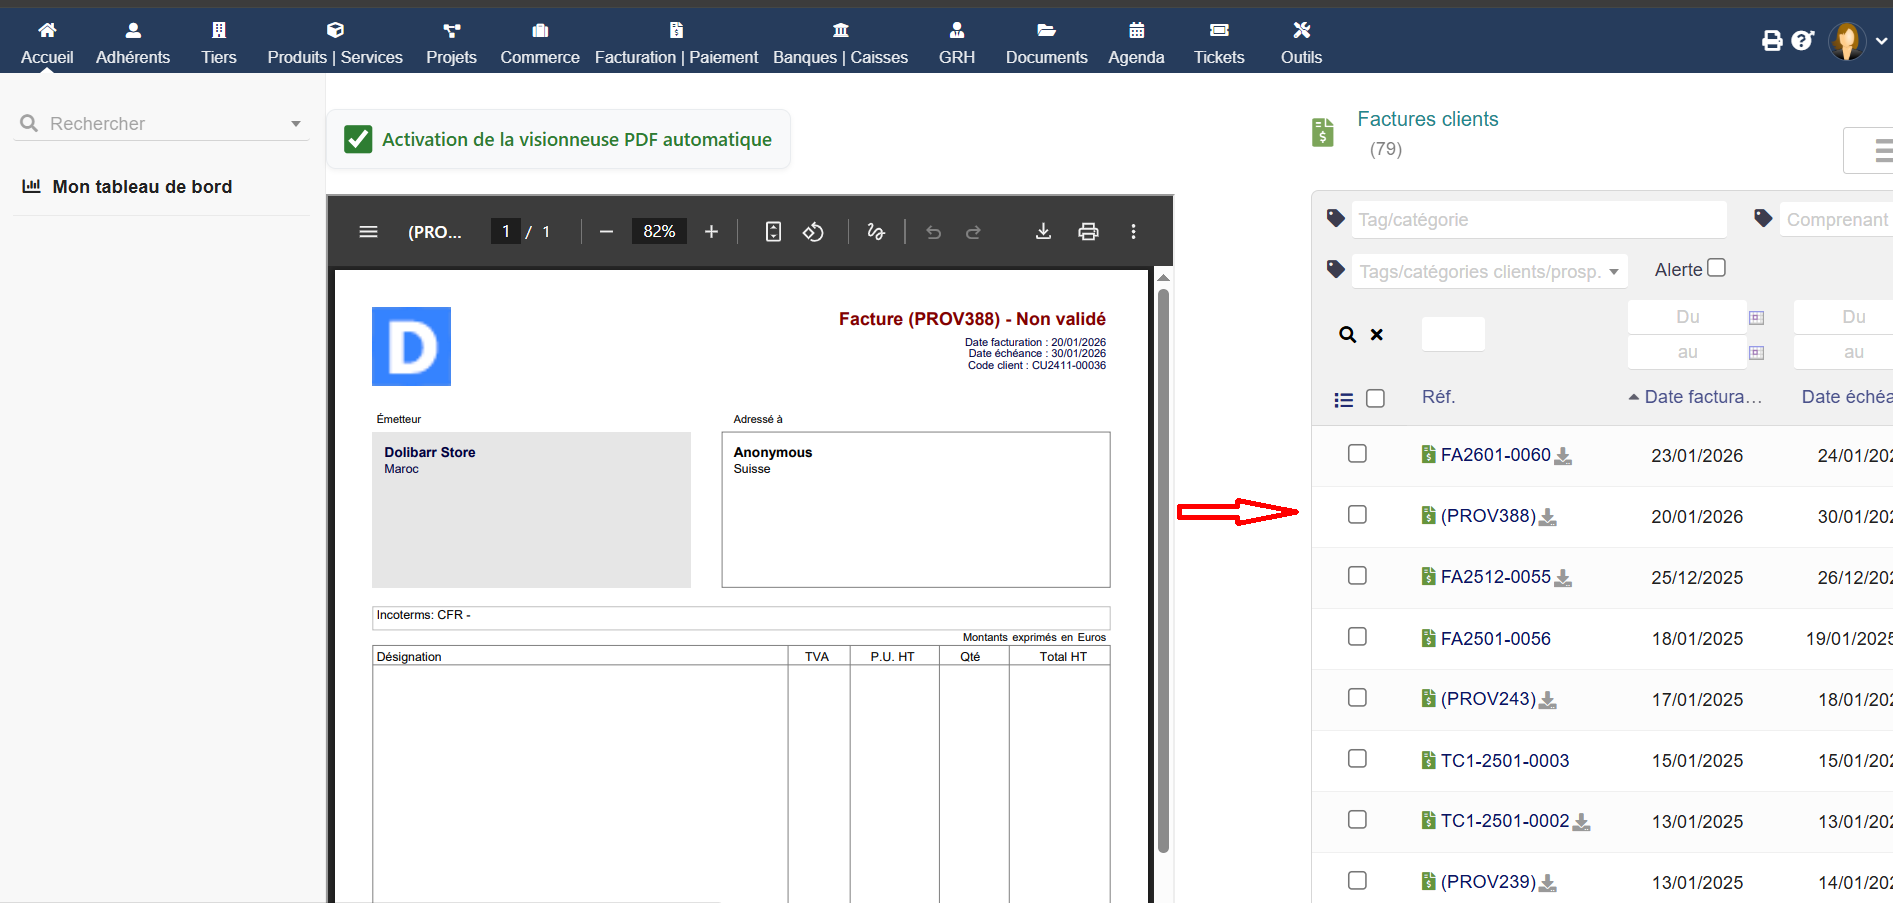Zoom in on the PDF document
The width and height of the screenshot is (1893, 903).
[711, 232]
